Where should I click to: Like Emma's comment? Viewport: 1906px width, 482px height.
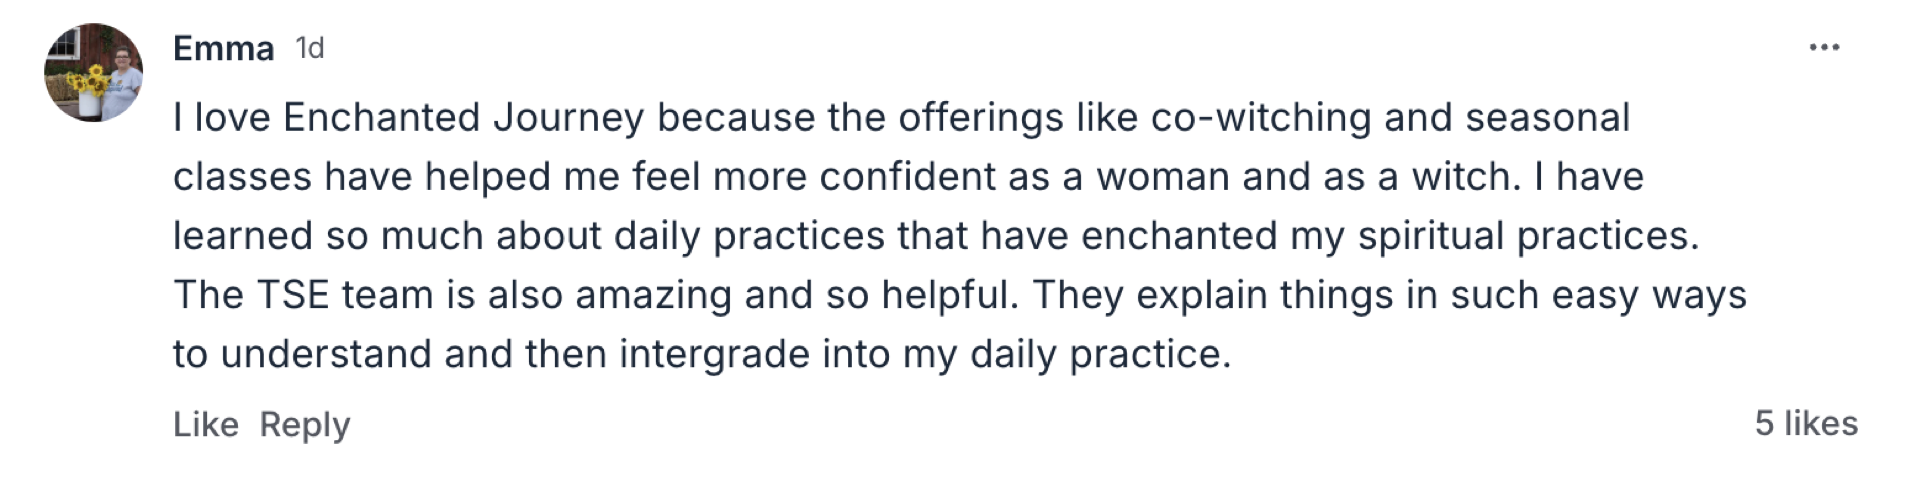[x=205, y=424]
